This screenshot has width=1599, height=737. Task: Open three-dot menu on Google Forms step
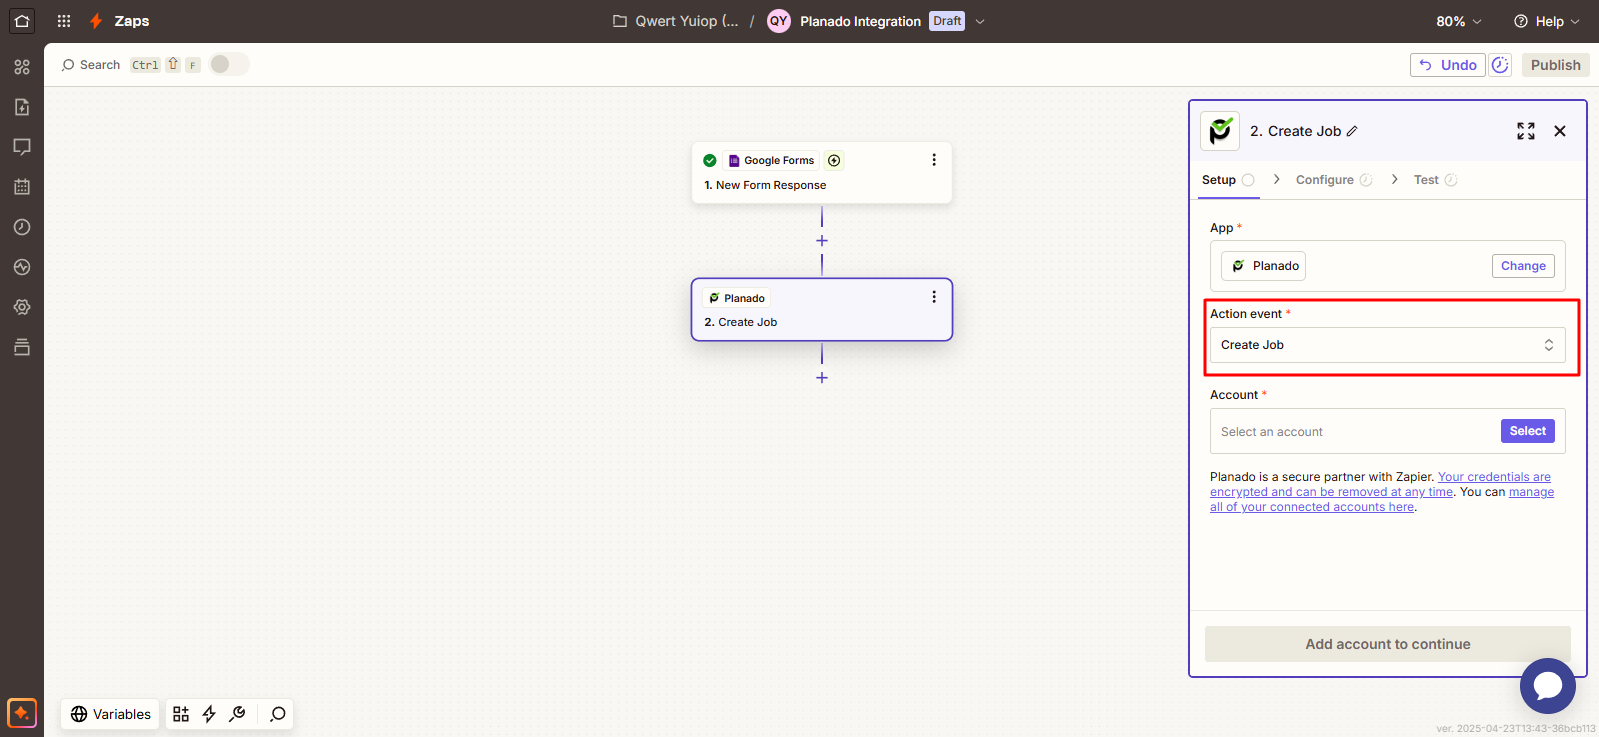pyautogui.click(x=934, y=160)
